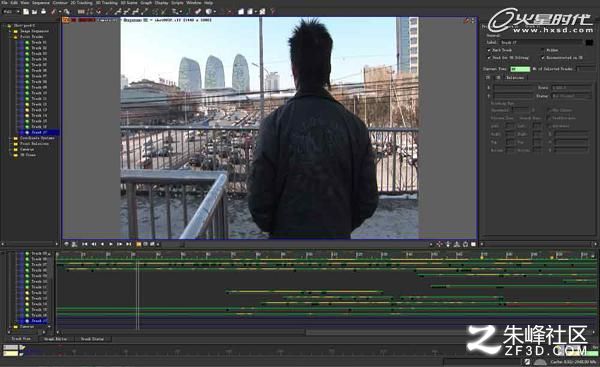Jump to first frame with transport button

tap(85, 244)
